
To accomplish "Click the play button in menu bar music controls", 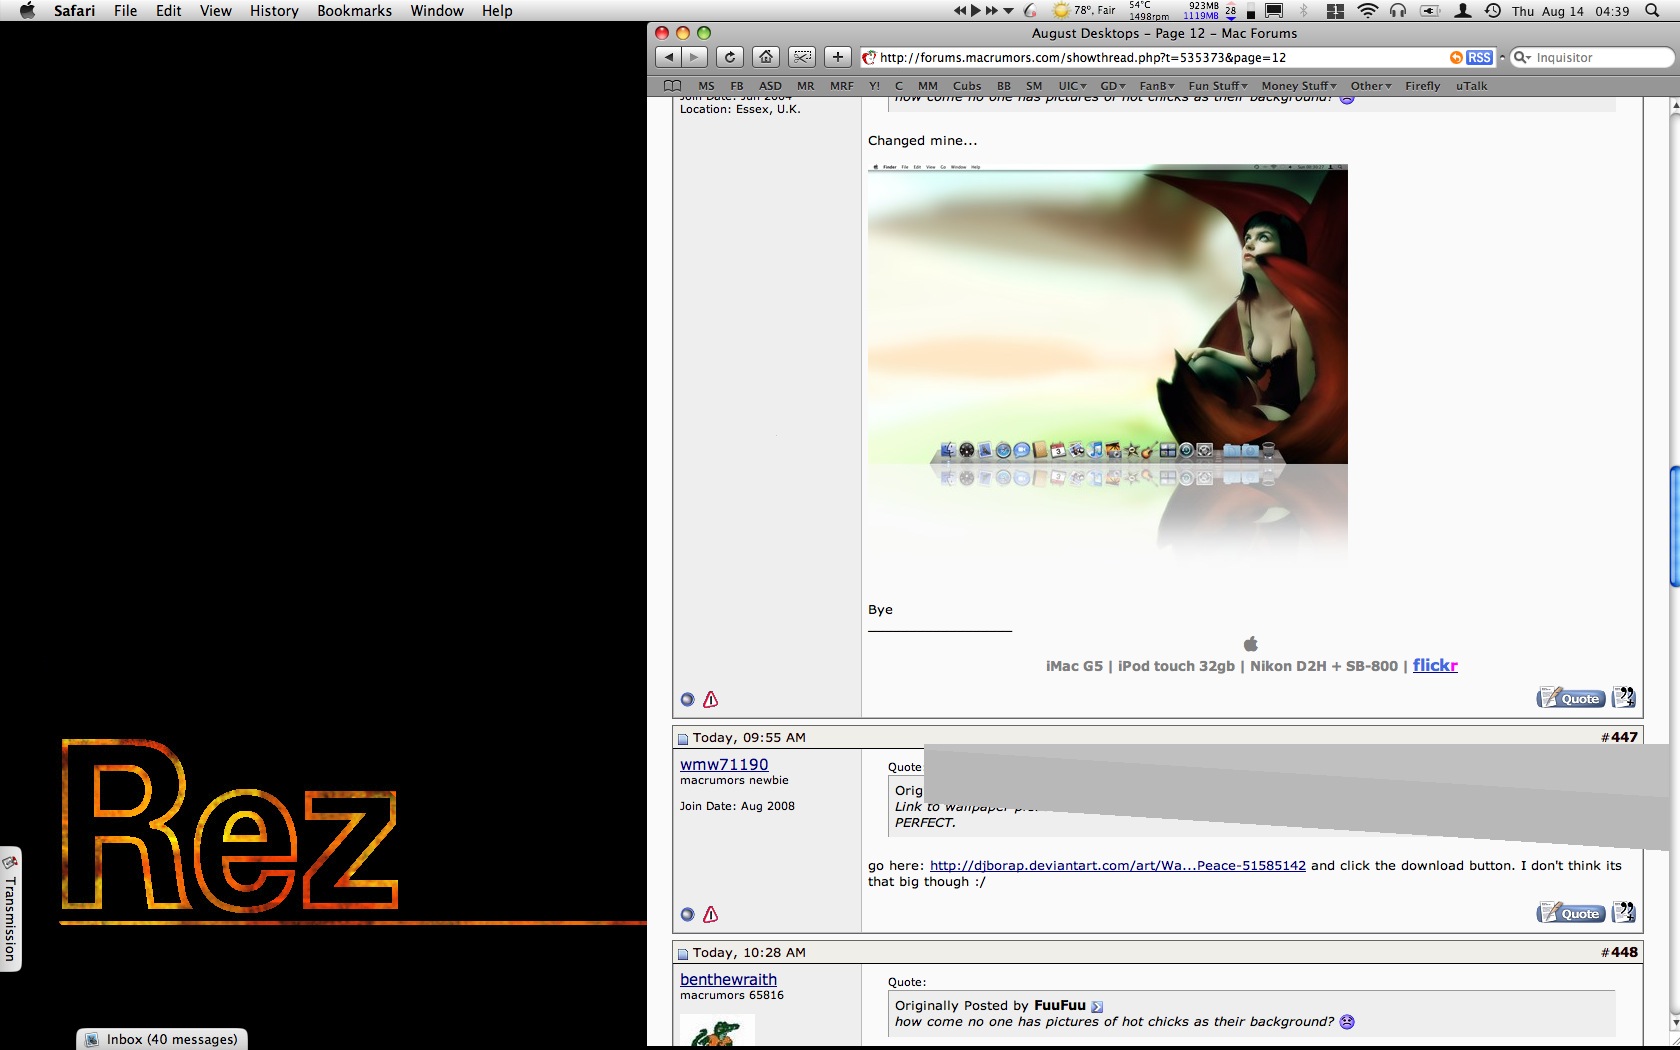I will coord(976,11).
